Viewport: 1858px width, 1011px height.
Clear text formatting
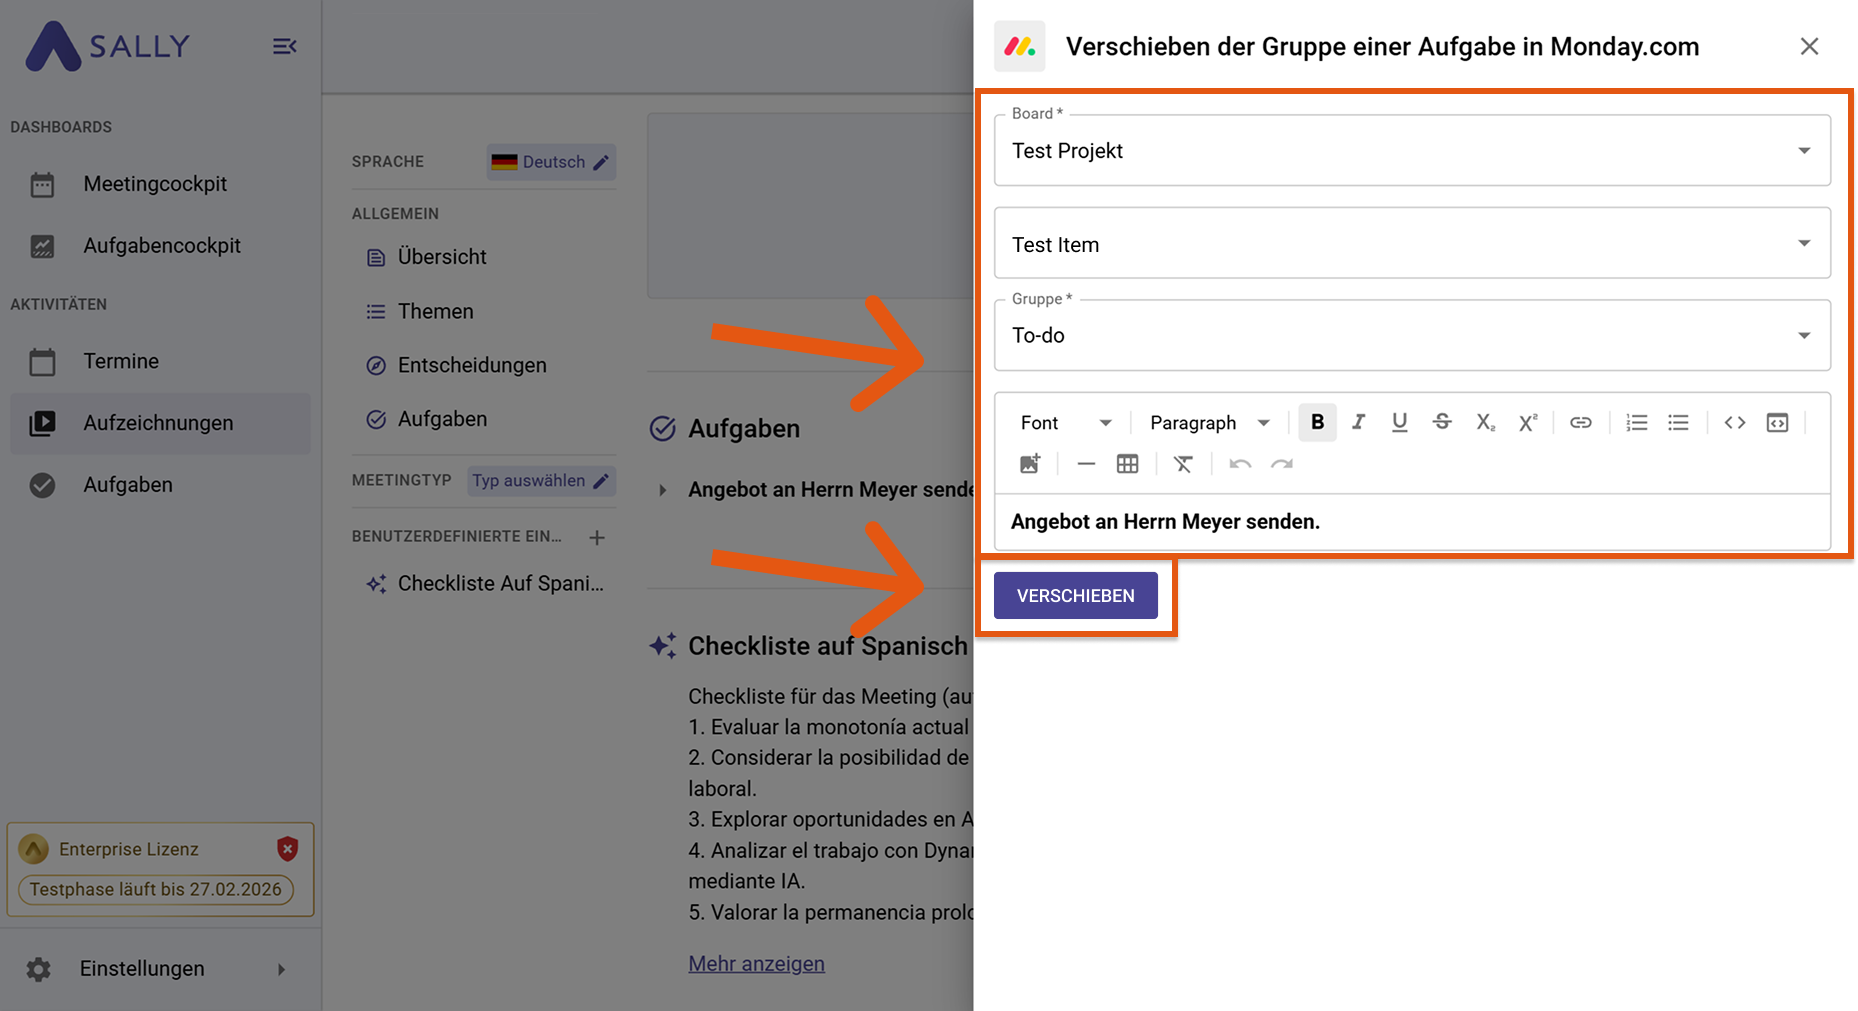[1183, 464]
